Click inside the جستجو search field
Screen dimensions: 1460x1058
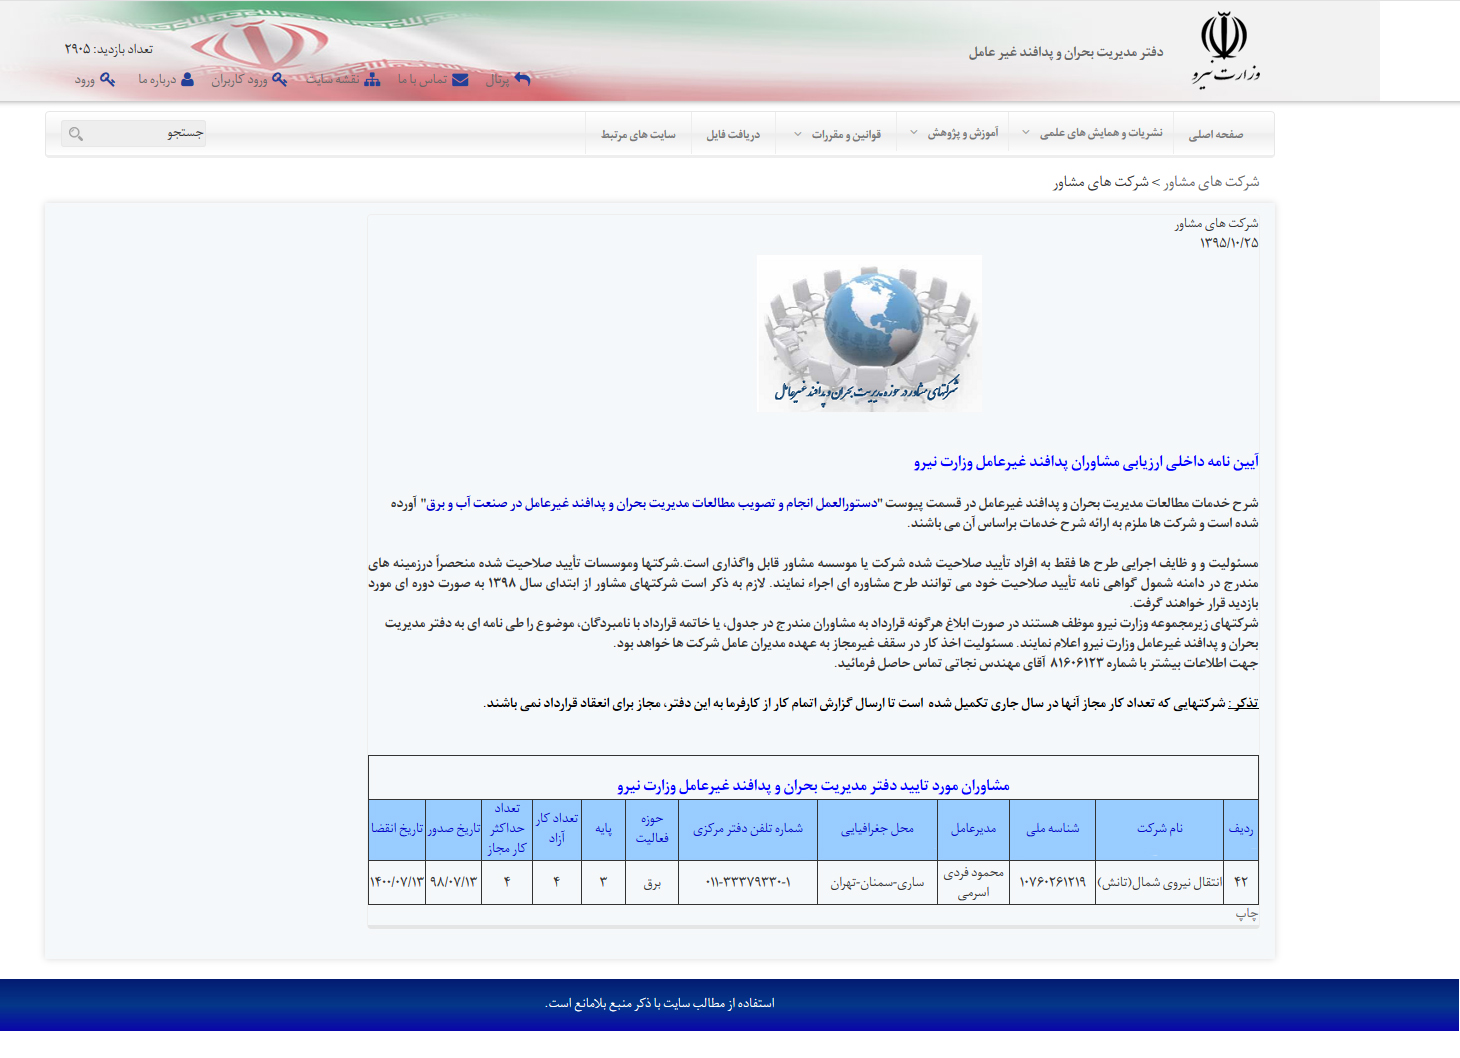point(134,133)
